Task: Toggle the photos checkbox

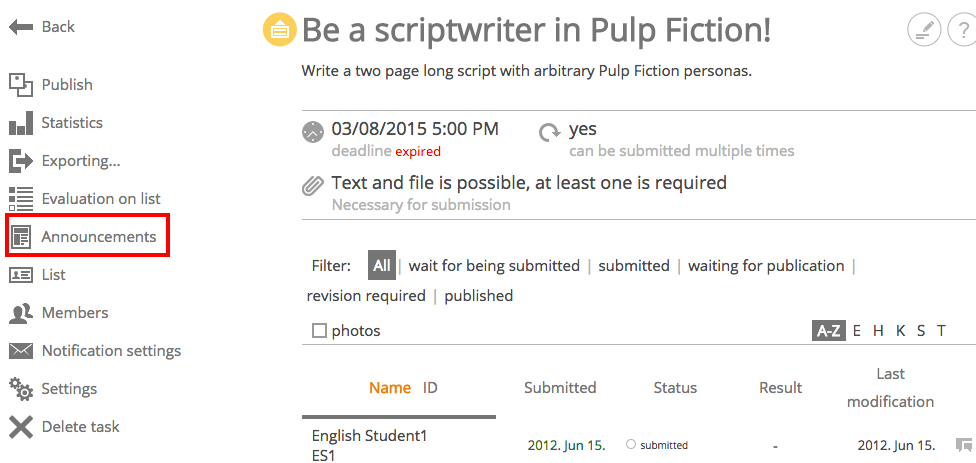Action: 319,331
